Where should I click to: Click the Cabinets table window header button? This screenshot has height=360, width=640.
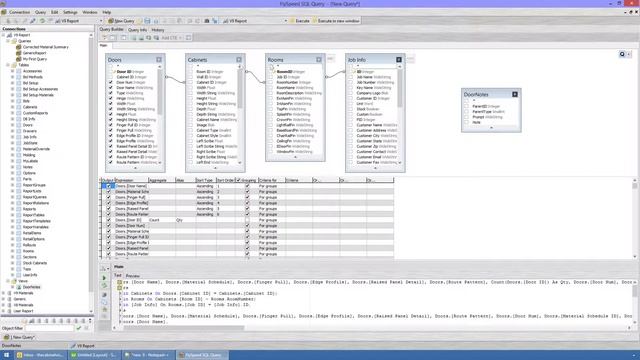[239, 60]
